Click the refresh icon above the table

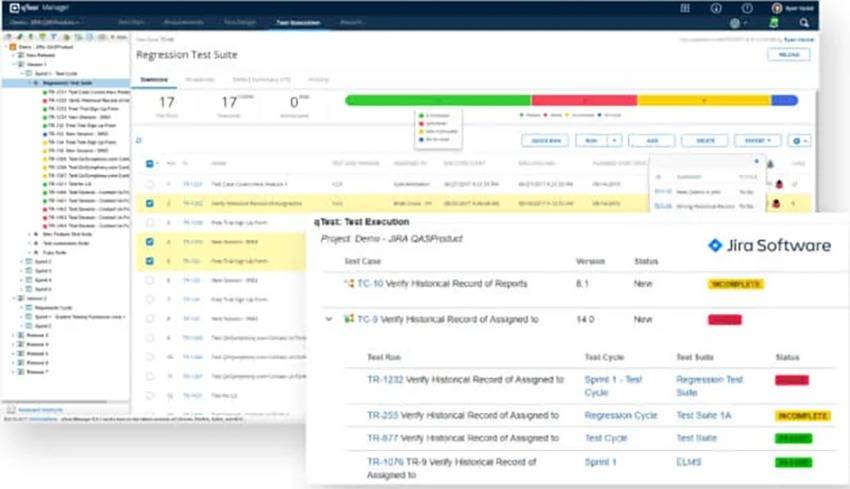point(139,140)
